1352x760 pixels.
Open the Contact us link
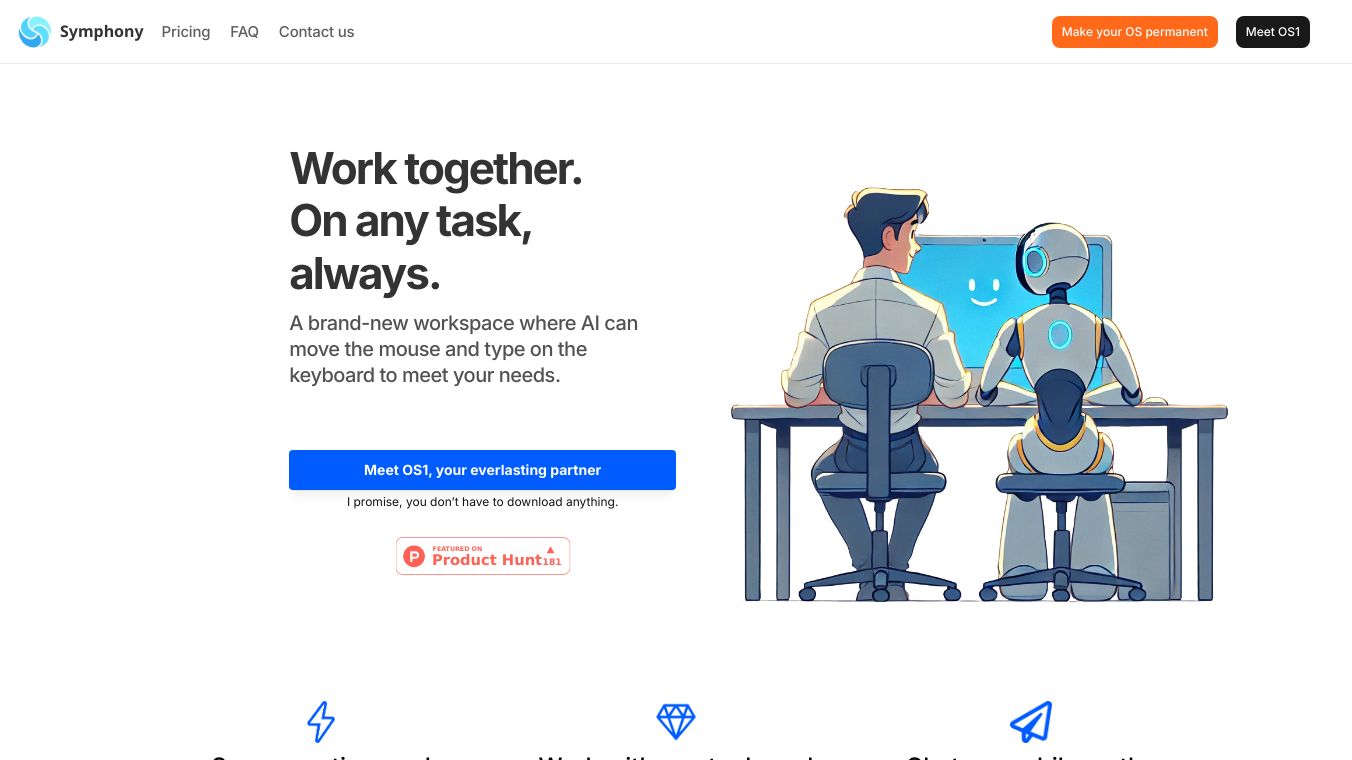coord(316,32)
